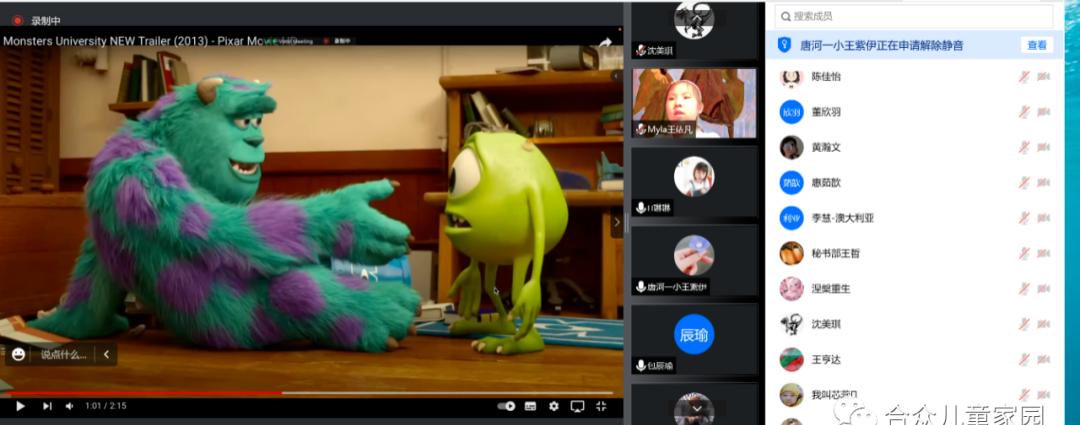This screenshot has height=425, width=1080.
Task: Unmute 惠茹歆's microphone
Action: [1024, 183]
